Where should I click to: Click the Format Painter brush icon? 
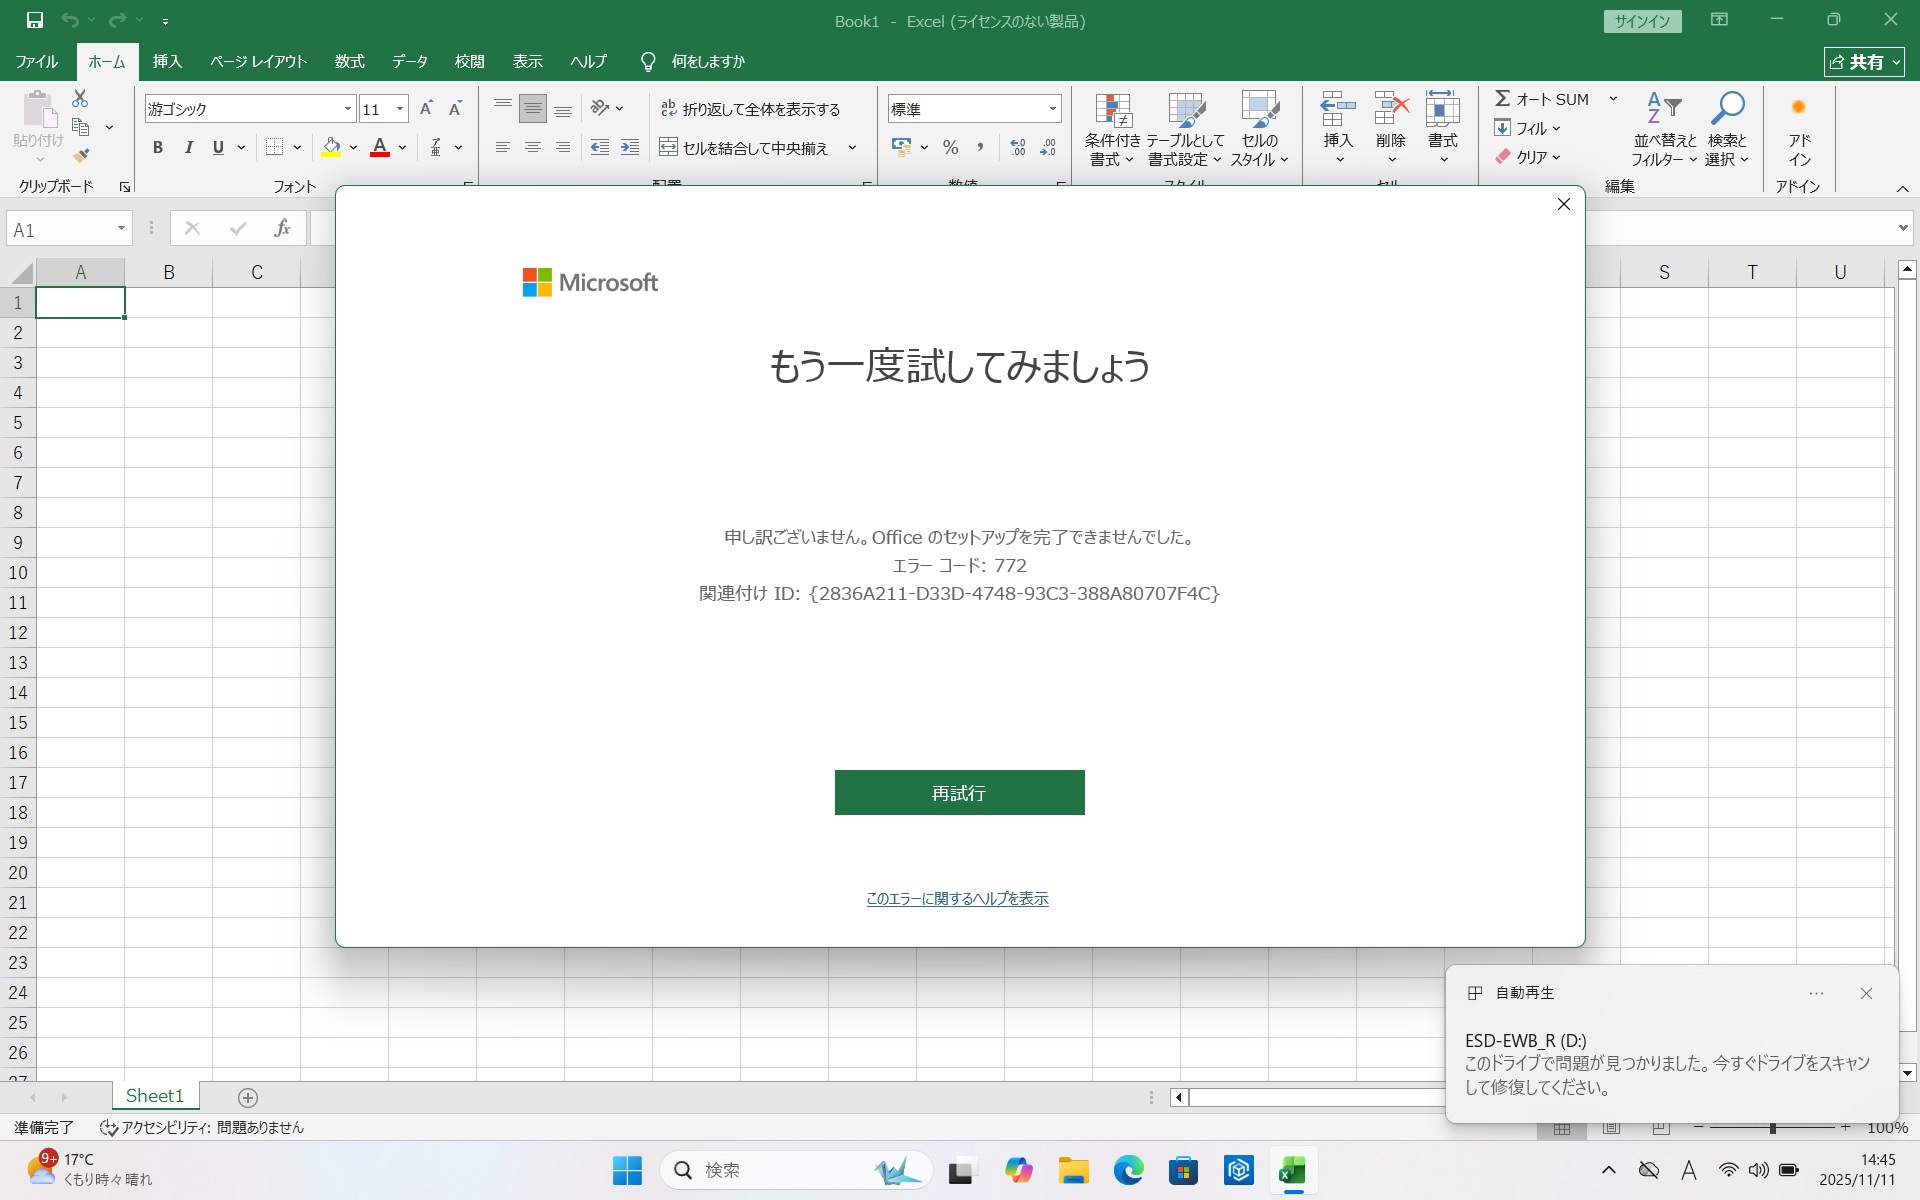click(81, 155)
